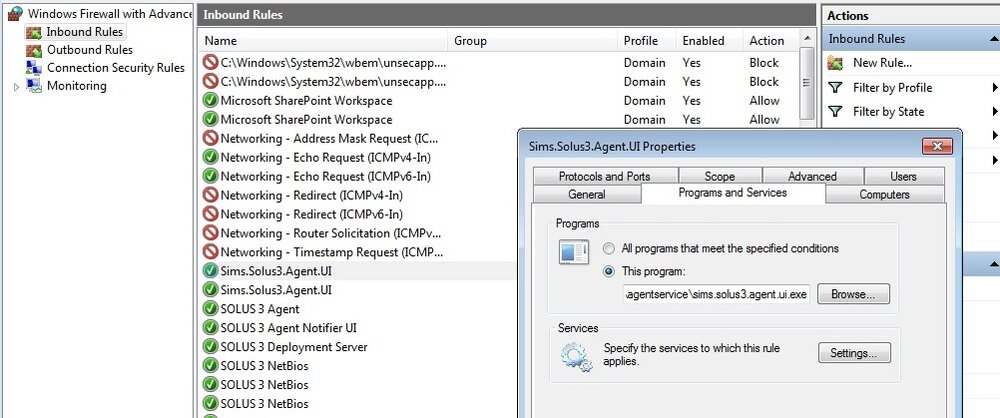Click the Filter by Profile funnel icon
Screen dimensions: 1000x418
pos(835,87)
